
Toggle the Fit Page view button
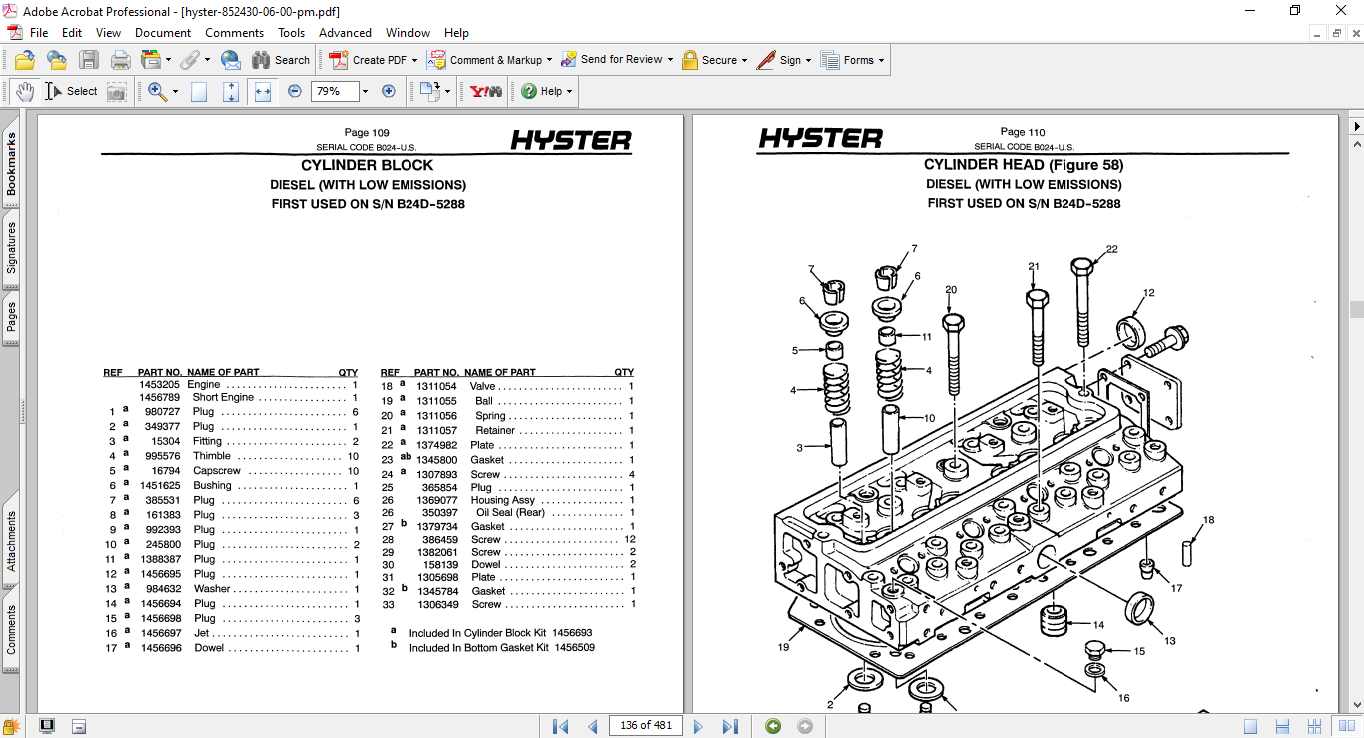pyautogui.click(x=231, y=91)
